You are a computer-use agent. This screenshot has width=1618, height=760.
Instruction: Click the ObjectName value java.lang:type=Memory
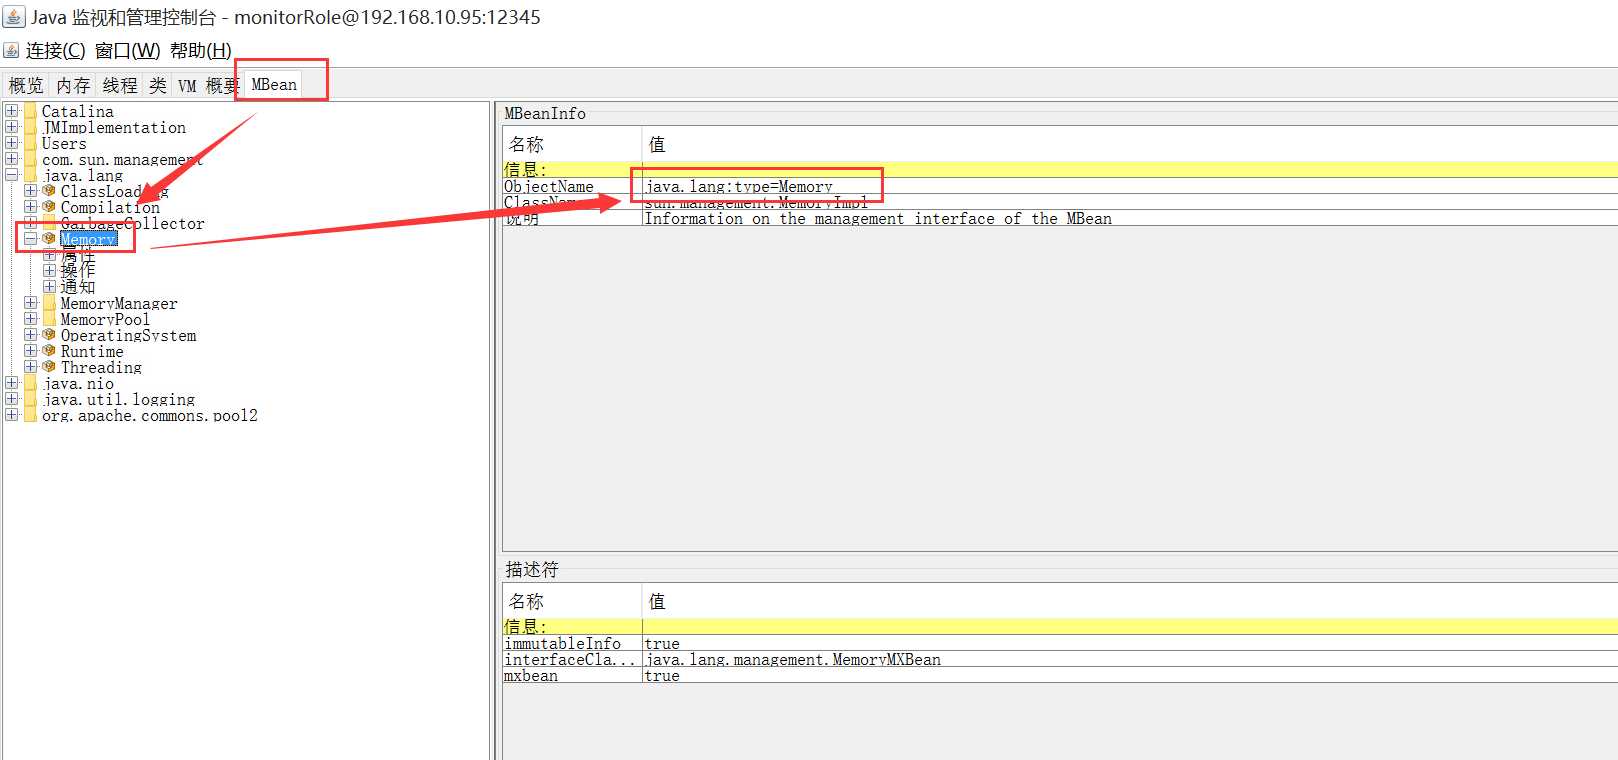[739, 186]
